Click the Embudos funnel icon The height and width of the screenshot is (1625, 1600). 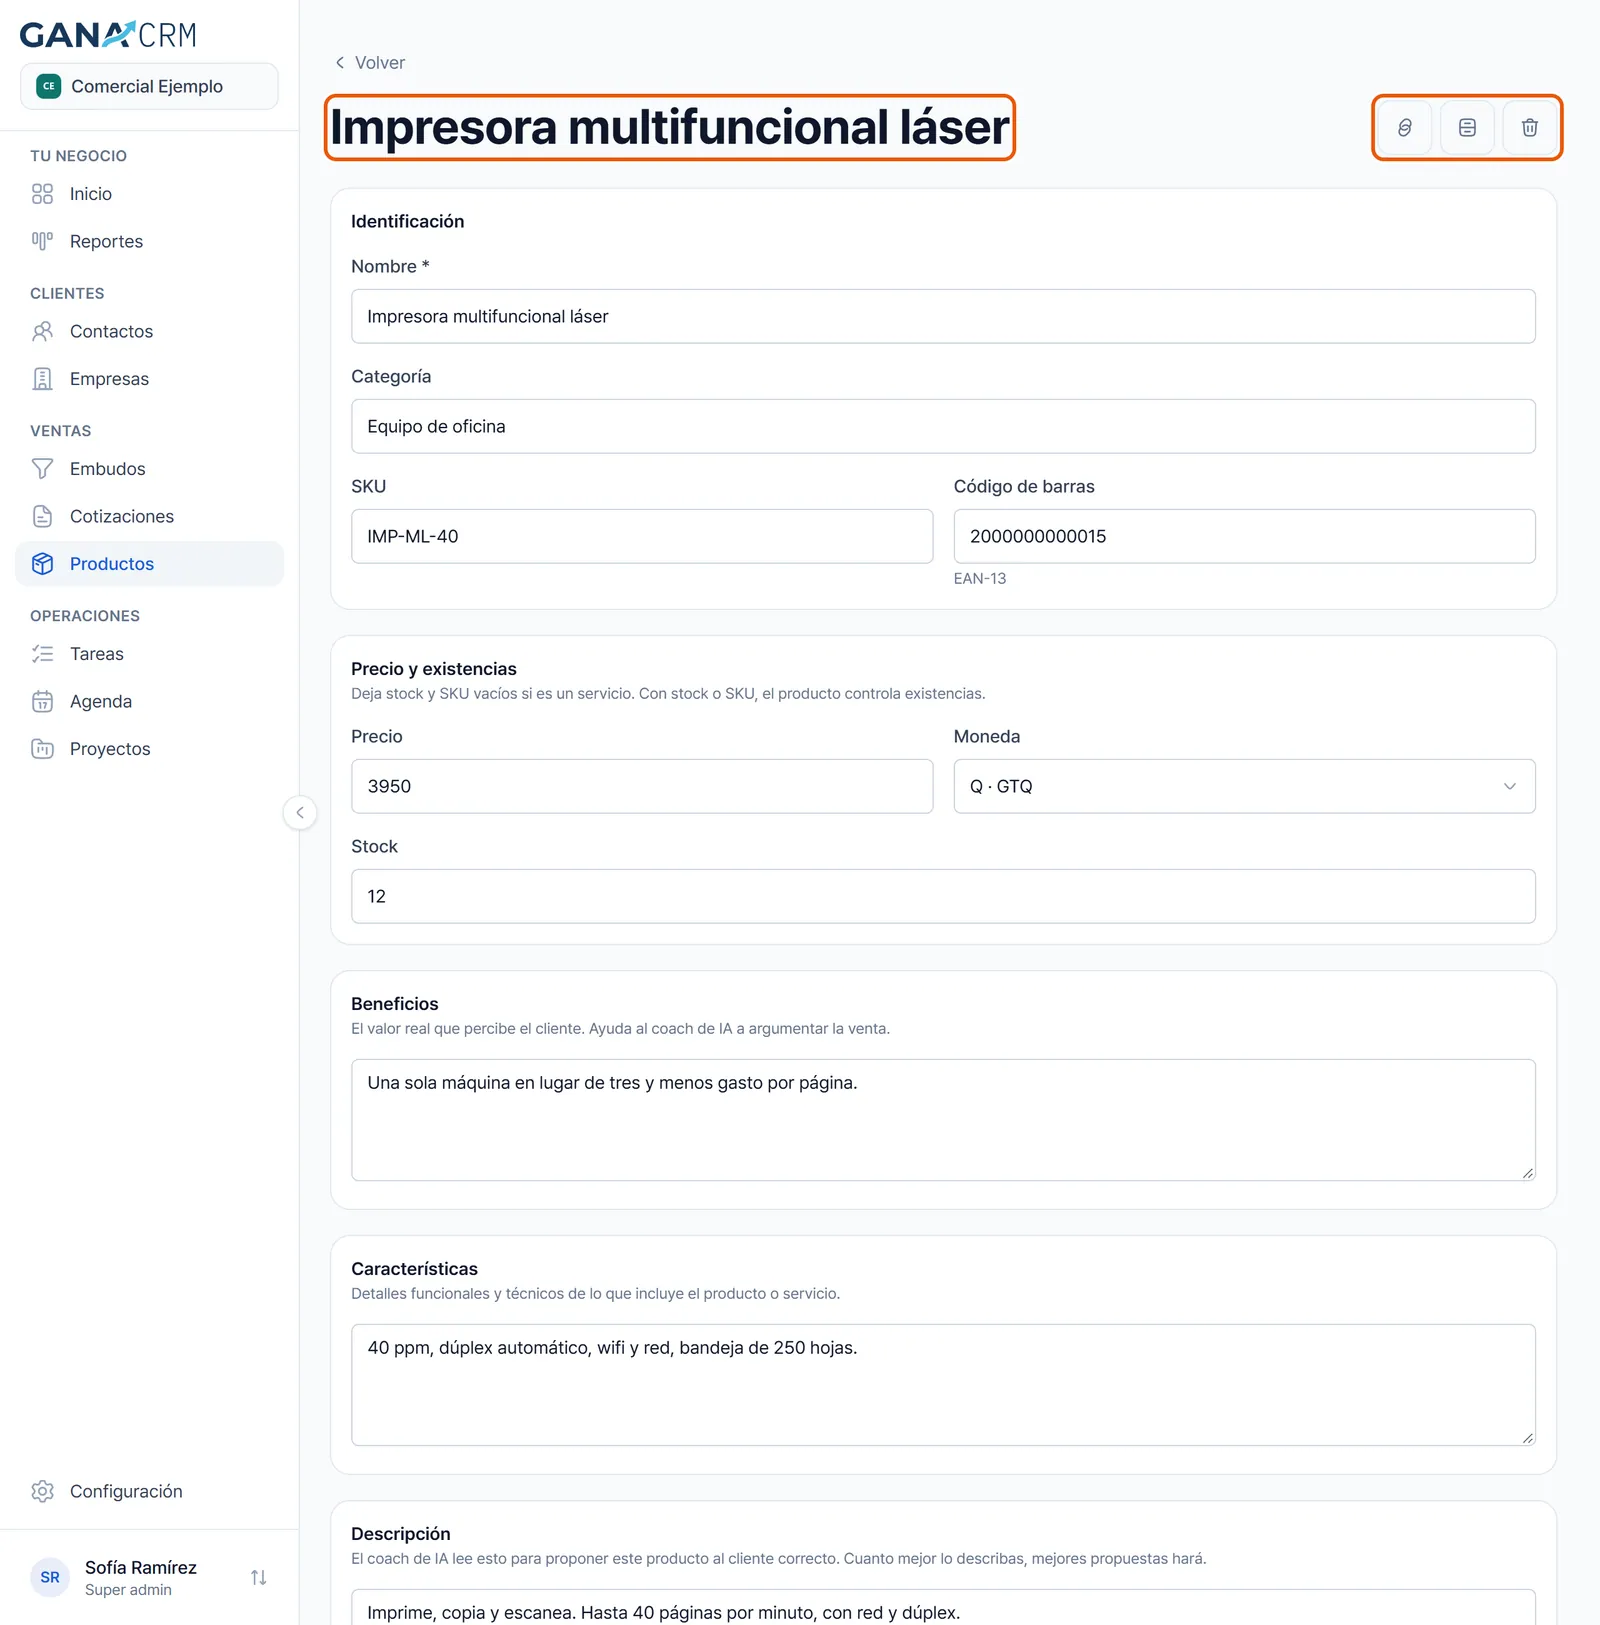click(42, 469)
